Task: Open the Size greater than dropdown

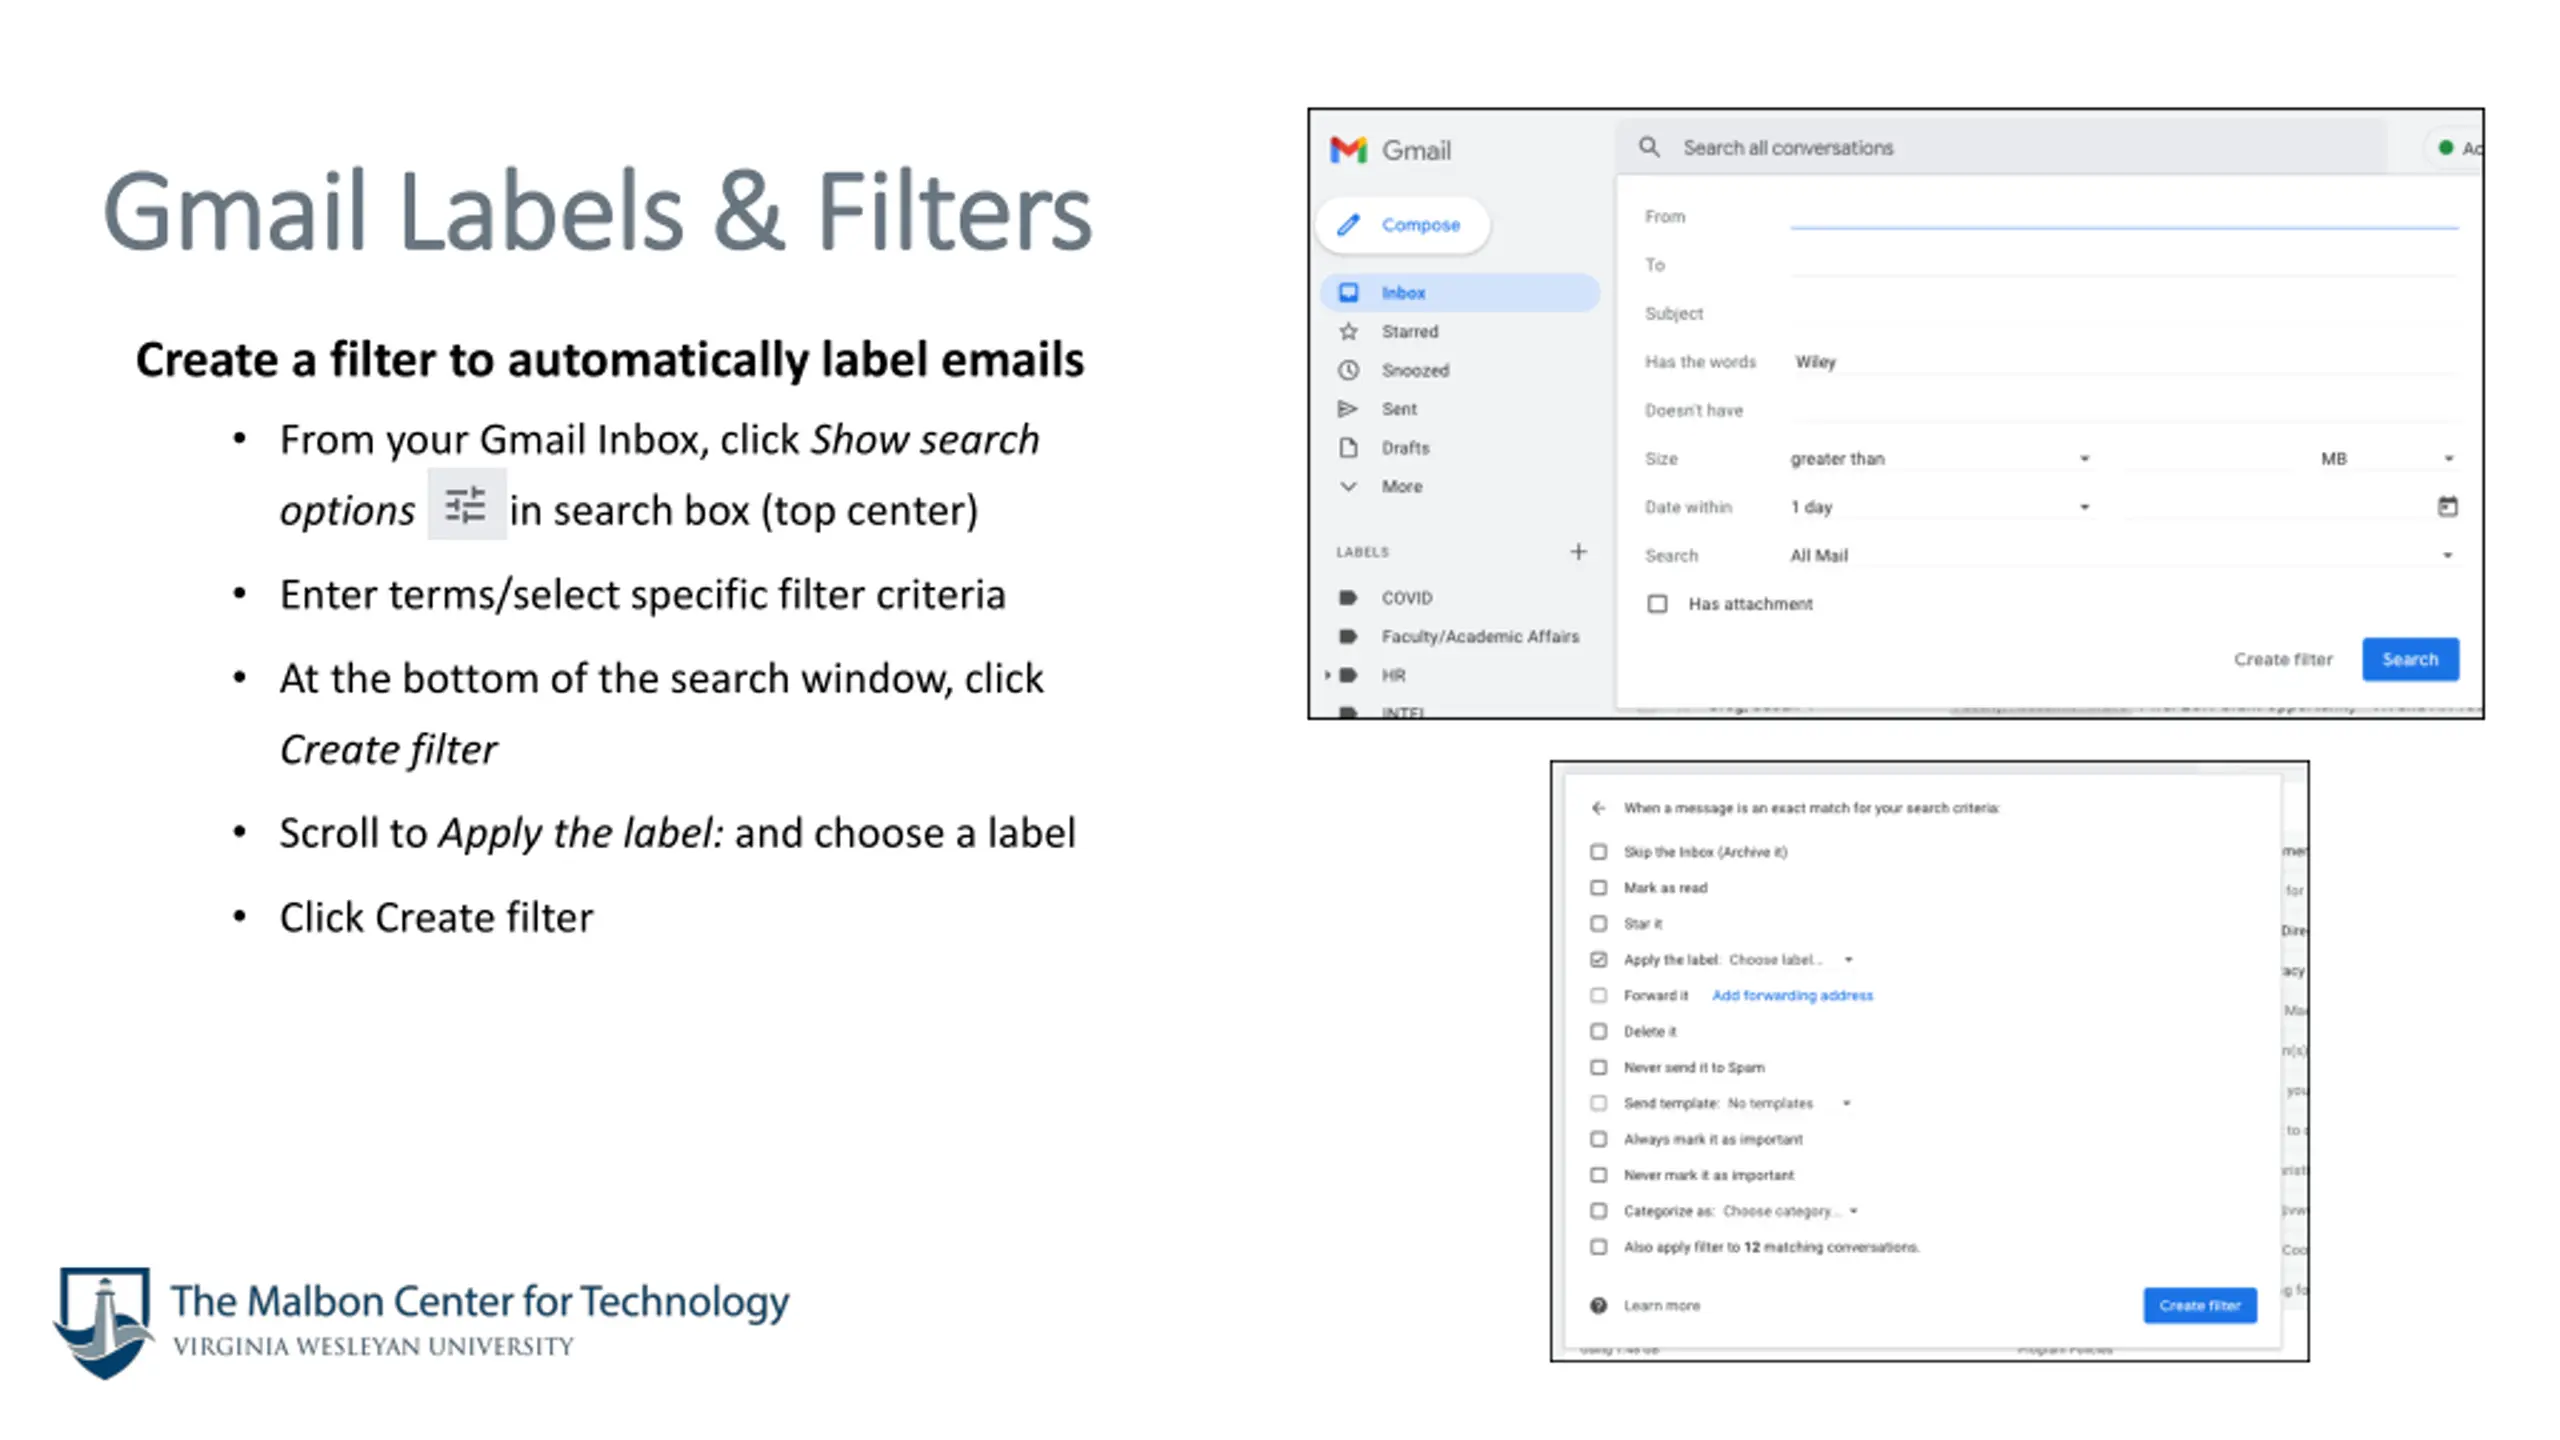Action: [1940, 458]
